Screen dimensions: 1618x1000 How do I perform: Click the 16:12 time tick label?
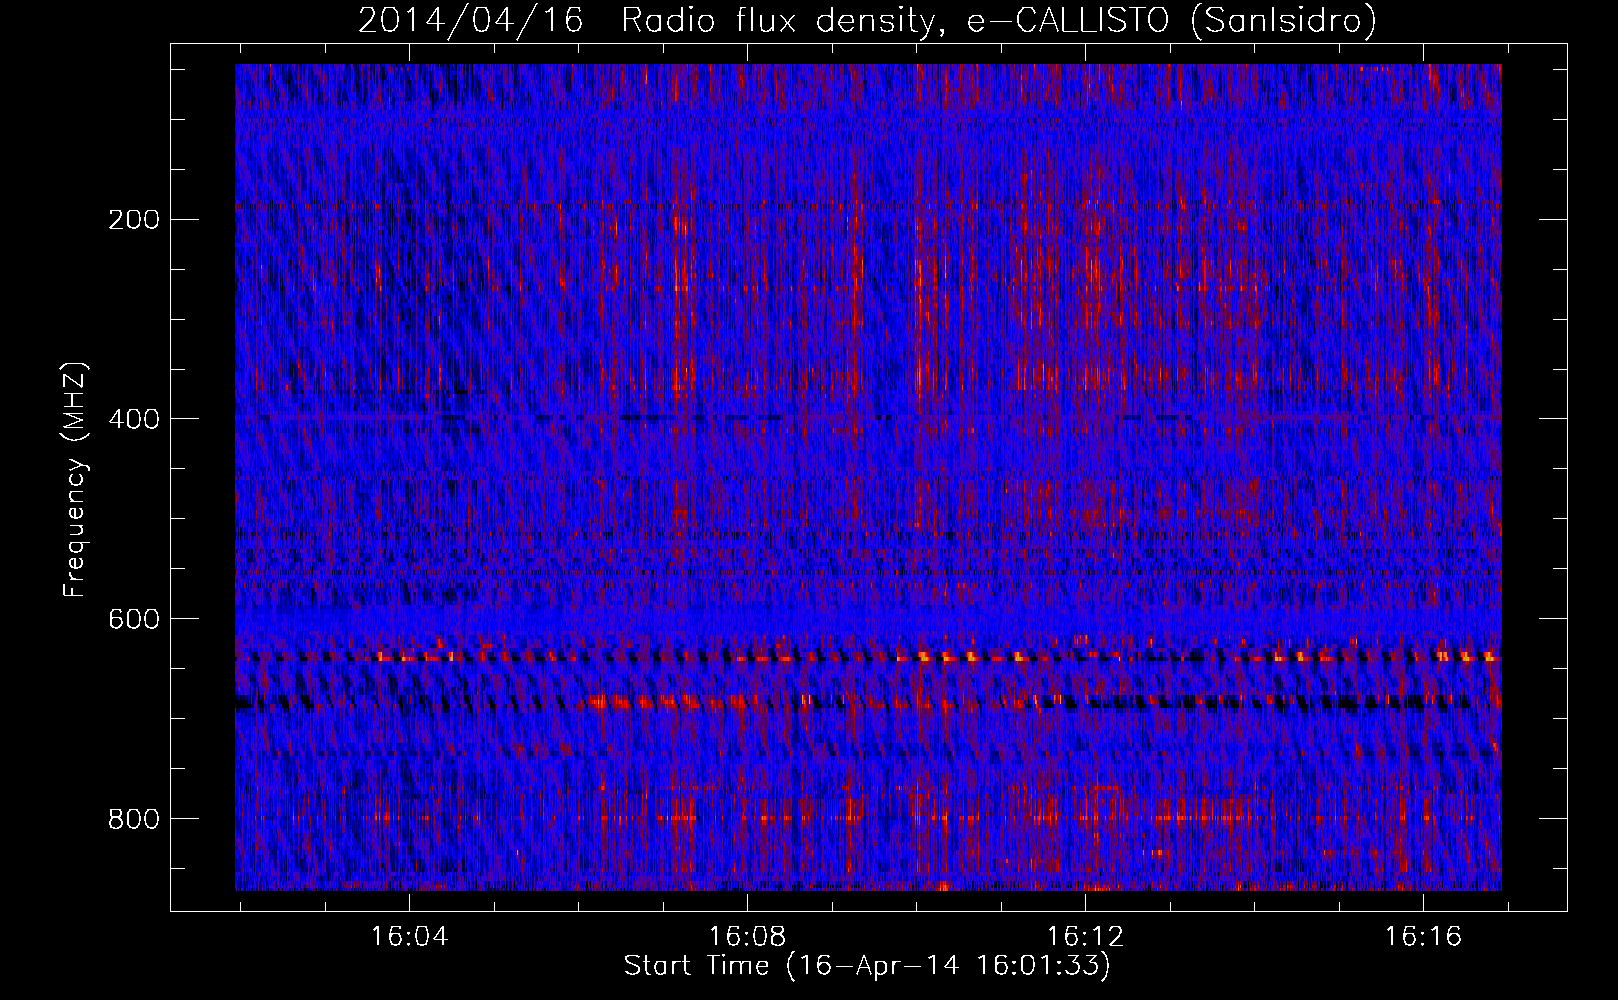1085,936
